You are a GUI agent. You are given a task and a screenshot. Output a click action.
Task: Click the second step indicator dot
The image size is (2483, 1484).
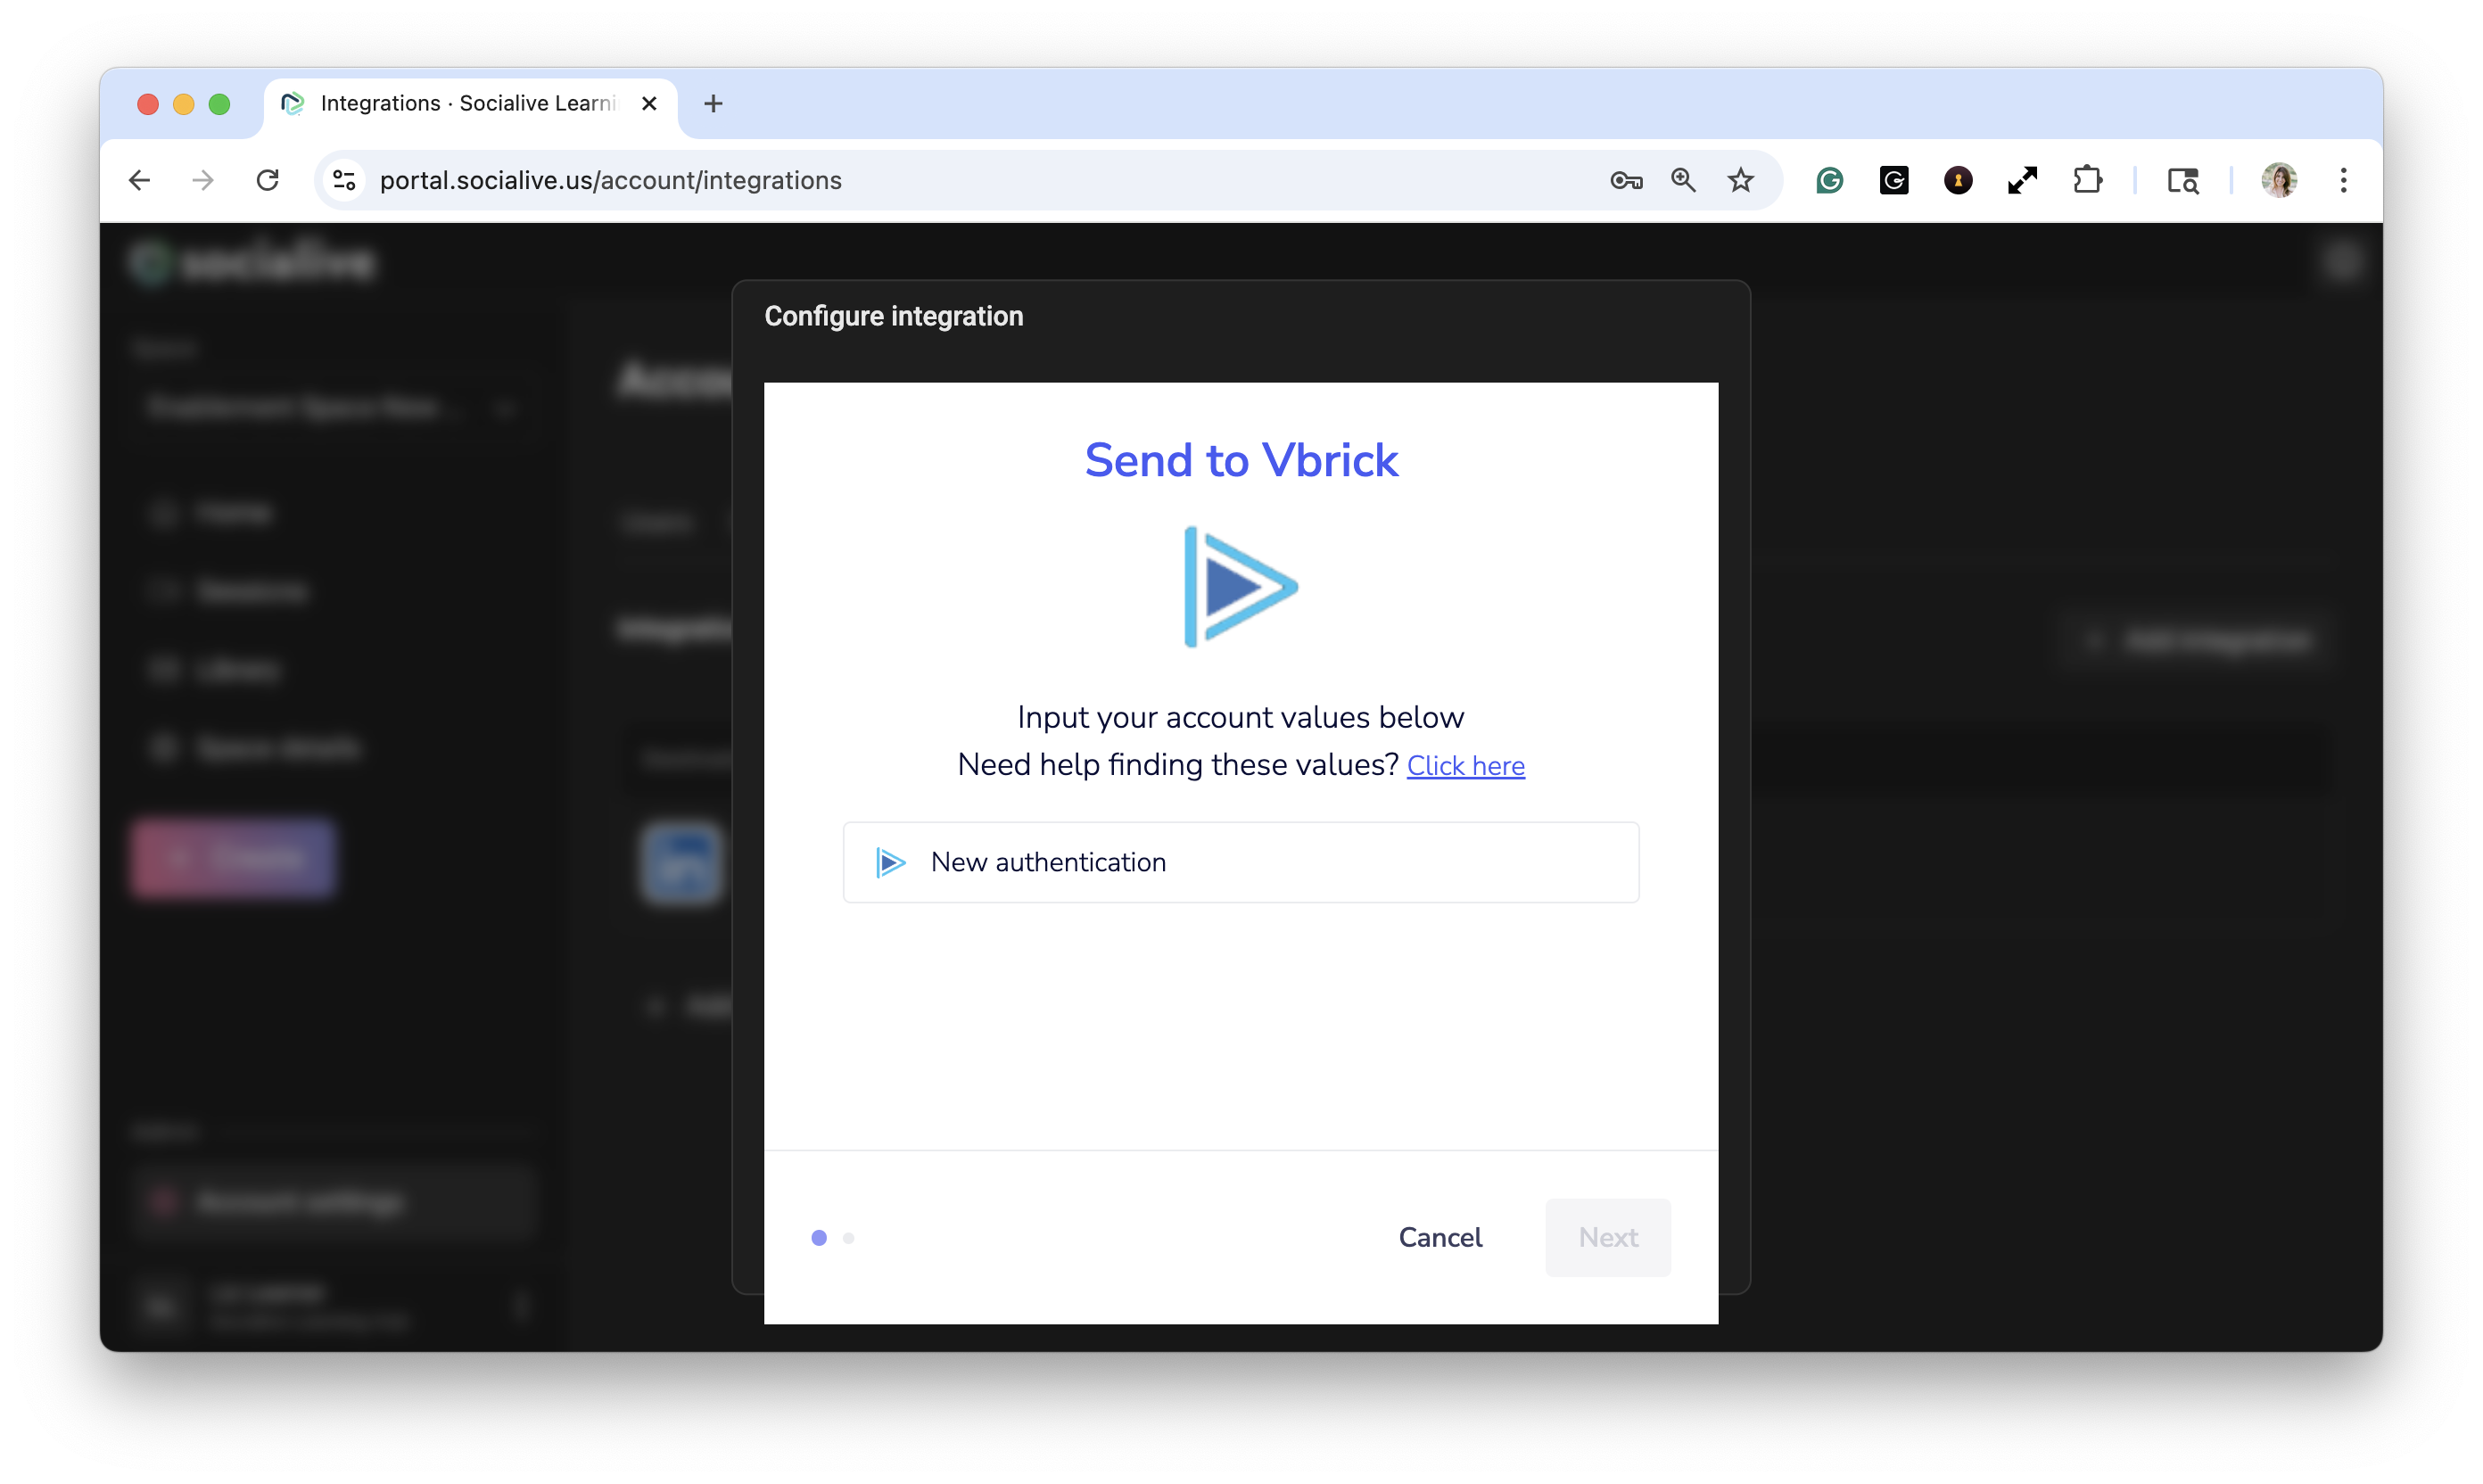(x=849, y=1238)
